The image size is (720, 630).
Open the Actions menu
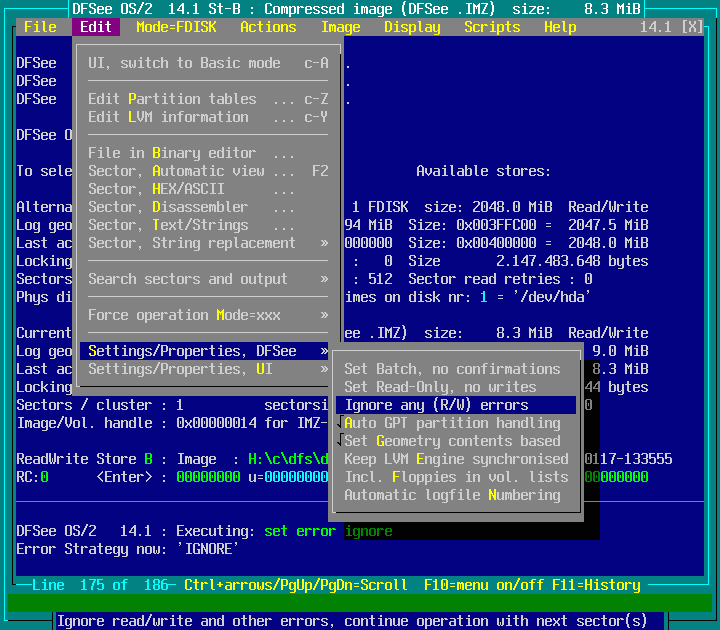coord(268,27)
